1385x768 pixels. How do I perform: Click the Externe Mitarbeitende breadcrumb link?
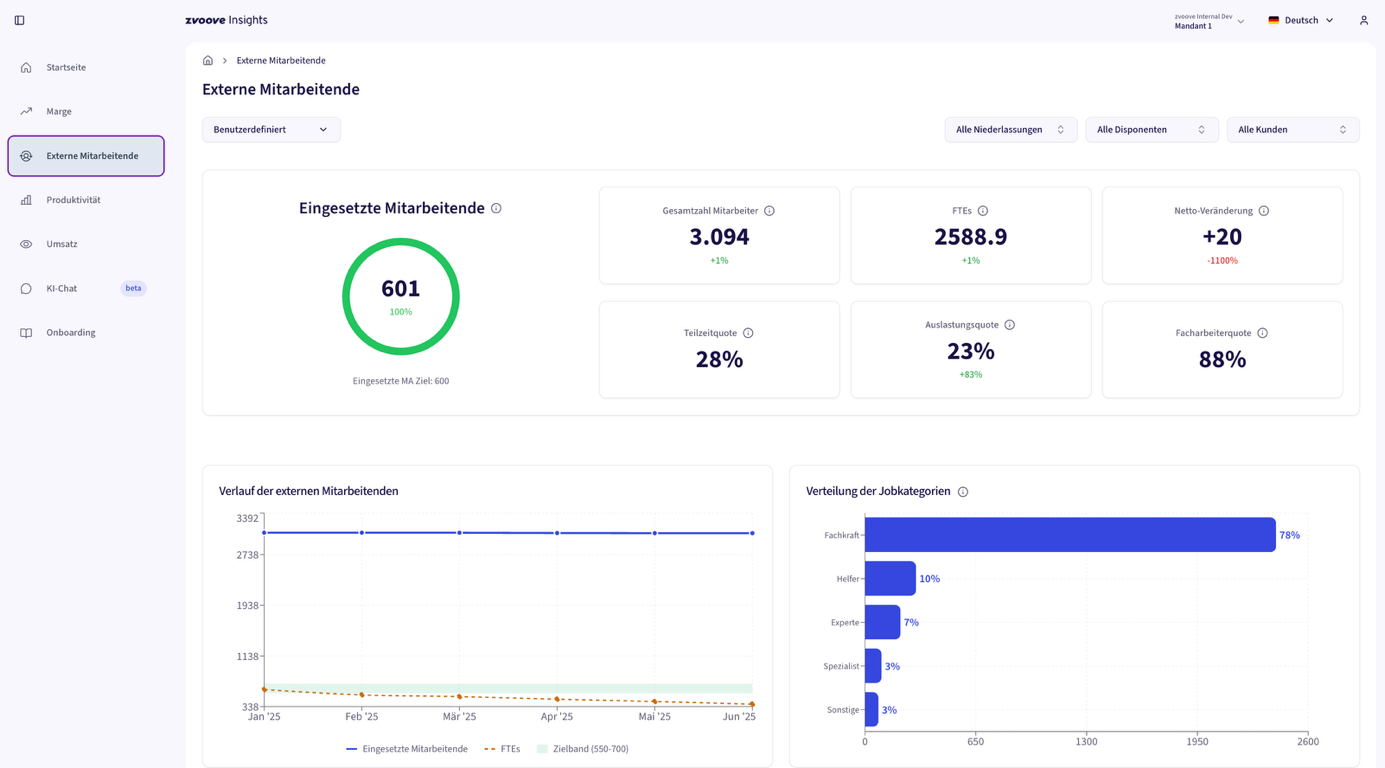[x=281, y=61]
